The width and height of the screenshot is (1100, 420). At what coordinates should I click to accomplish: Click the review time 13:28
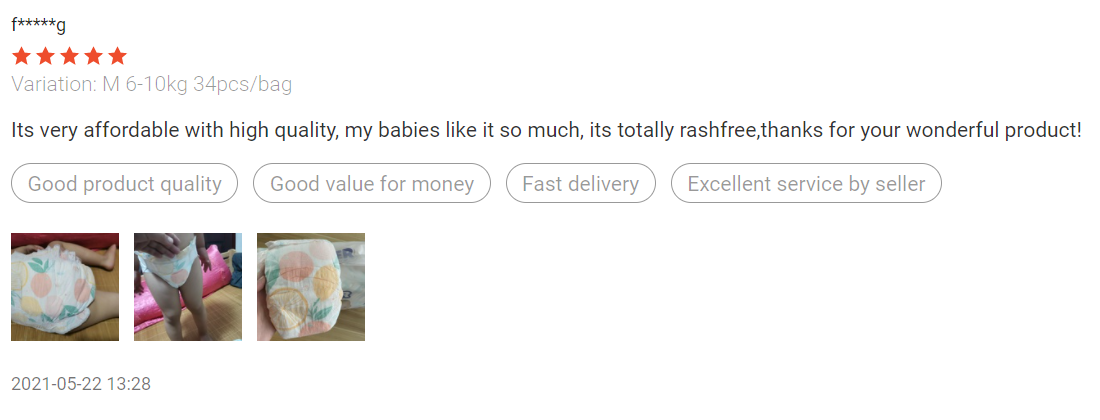pos(130,384)
